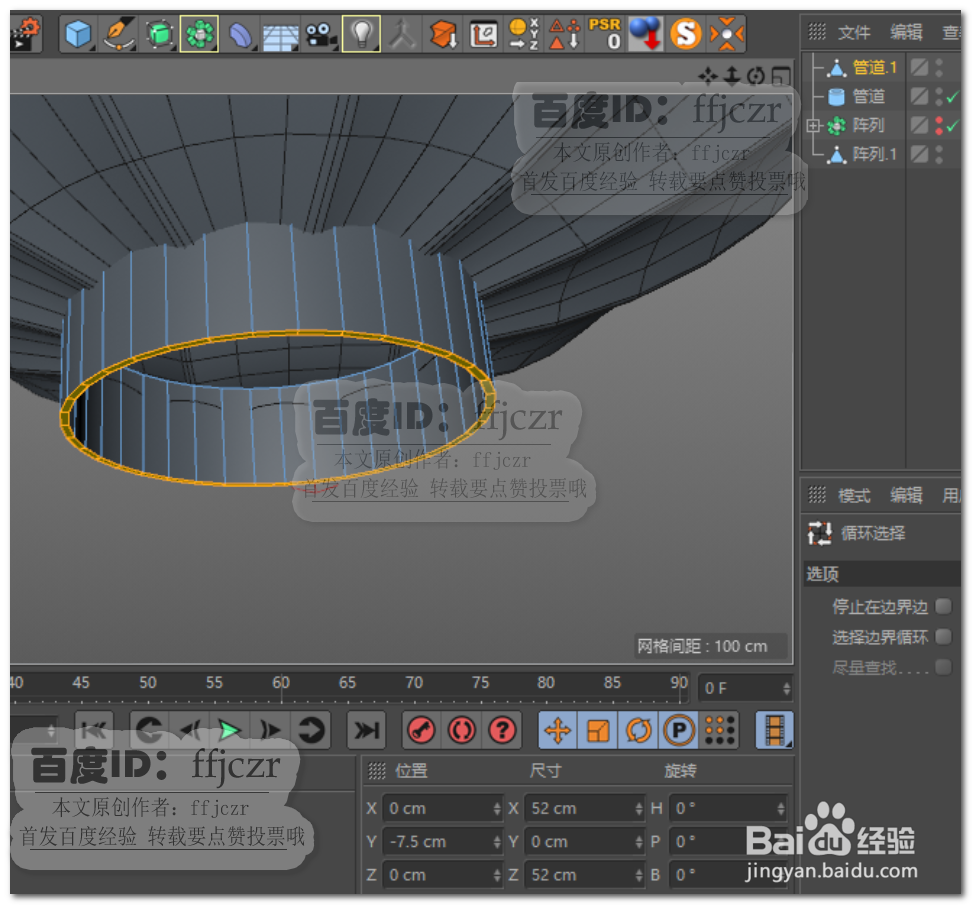Open the 编辑 menu in attribute manager
The height and width of the screenshot is (905, 972).
click(906, 495)
